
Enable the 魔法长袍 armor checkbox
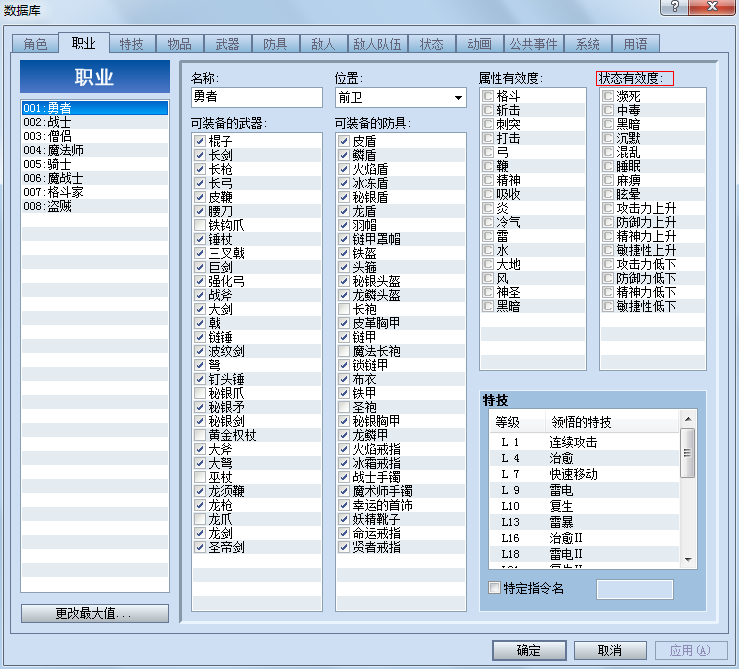344,351
